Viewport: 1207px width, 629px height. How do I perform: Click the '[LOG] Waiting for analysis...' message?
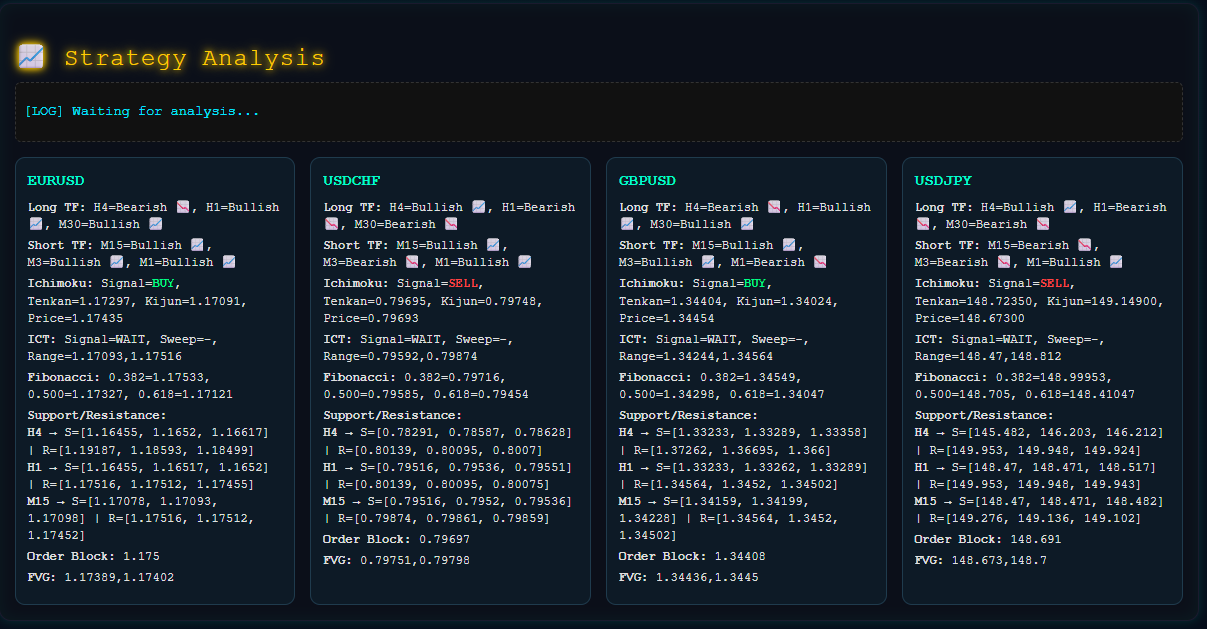click(142, 111)
